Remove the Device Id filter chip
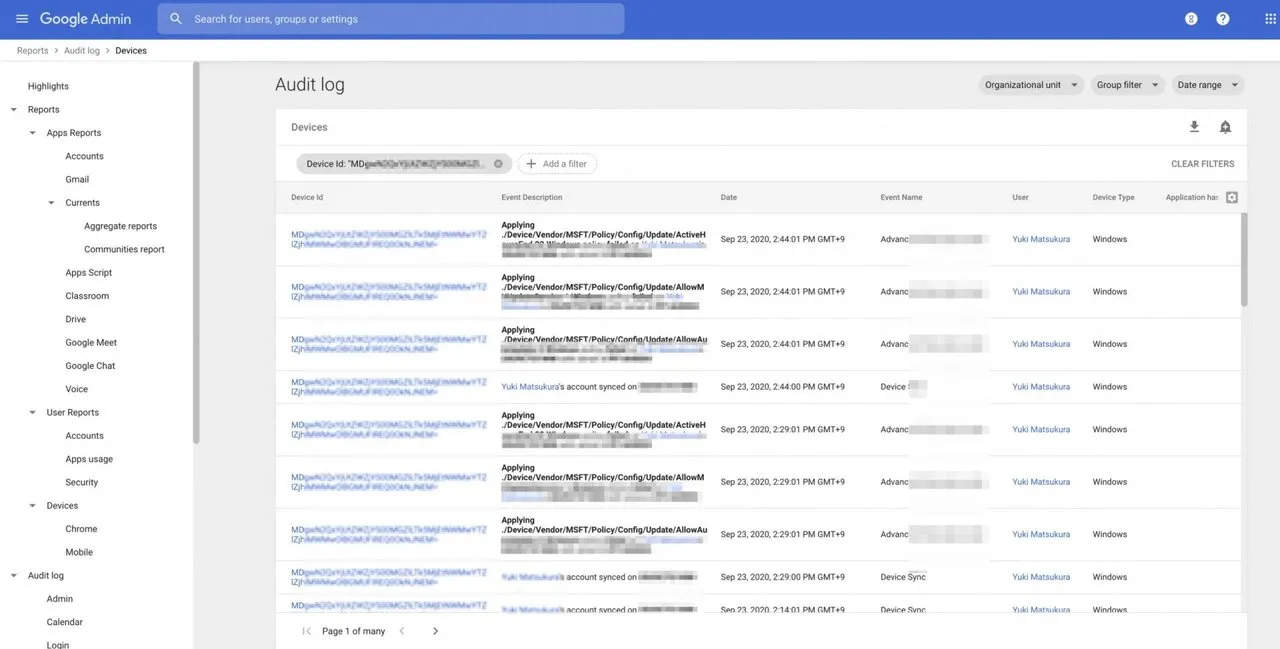This screenshot has height=649, width=1280. pyautogui.click(x=498, y=164)
